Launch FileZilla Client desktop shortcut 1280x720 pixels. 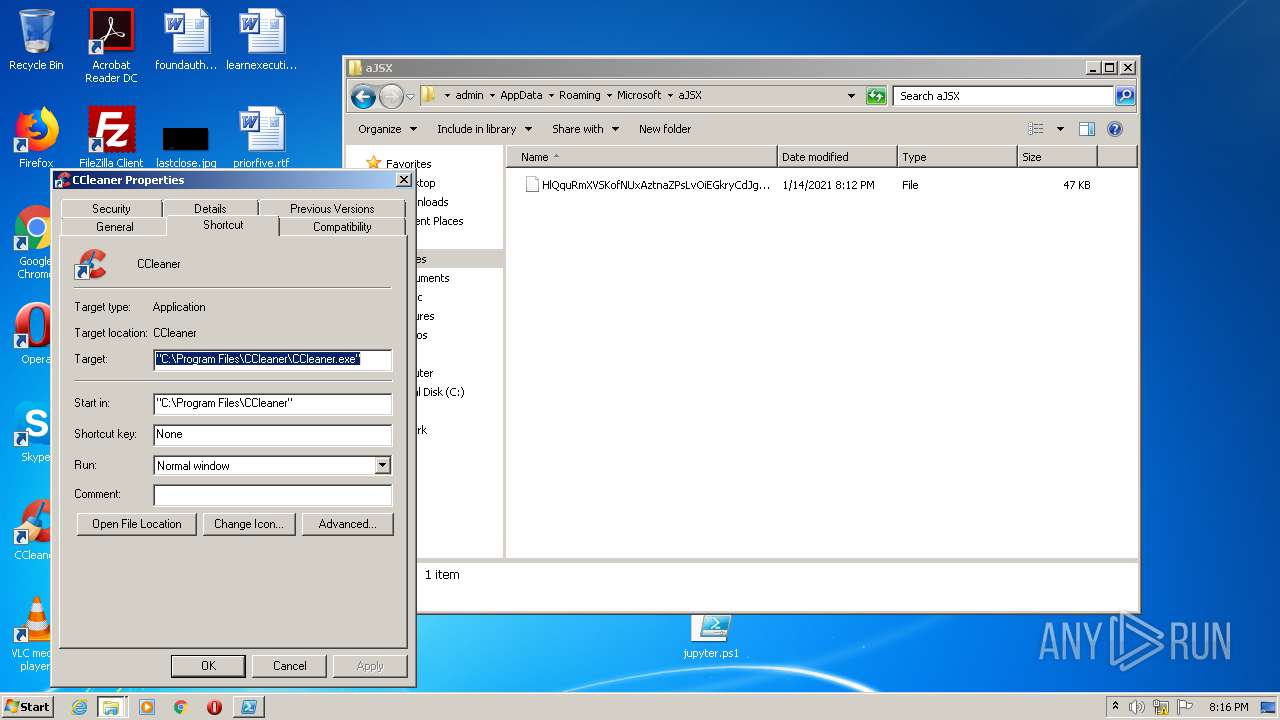point(111,138)
